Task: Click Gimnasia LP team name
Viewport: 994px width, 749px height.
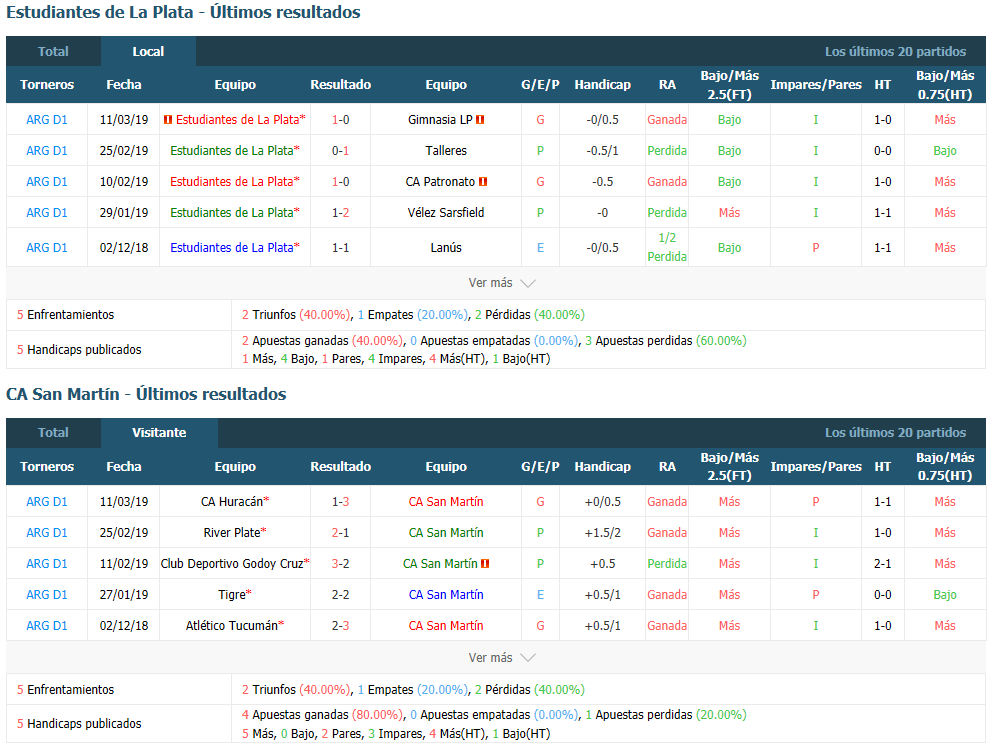Action: (x=440, y=120)
